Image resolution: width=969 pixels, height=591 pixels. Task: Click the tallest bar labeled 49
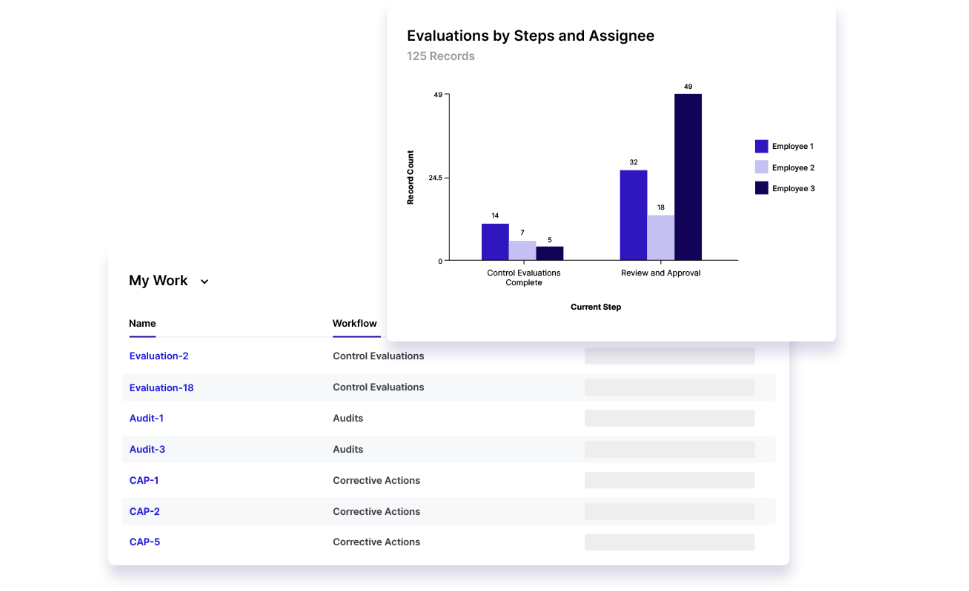pyautogui.click(x=687, y=177)
